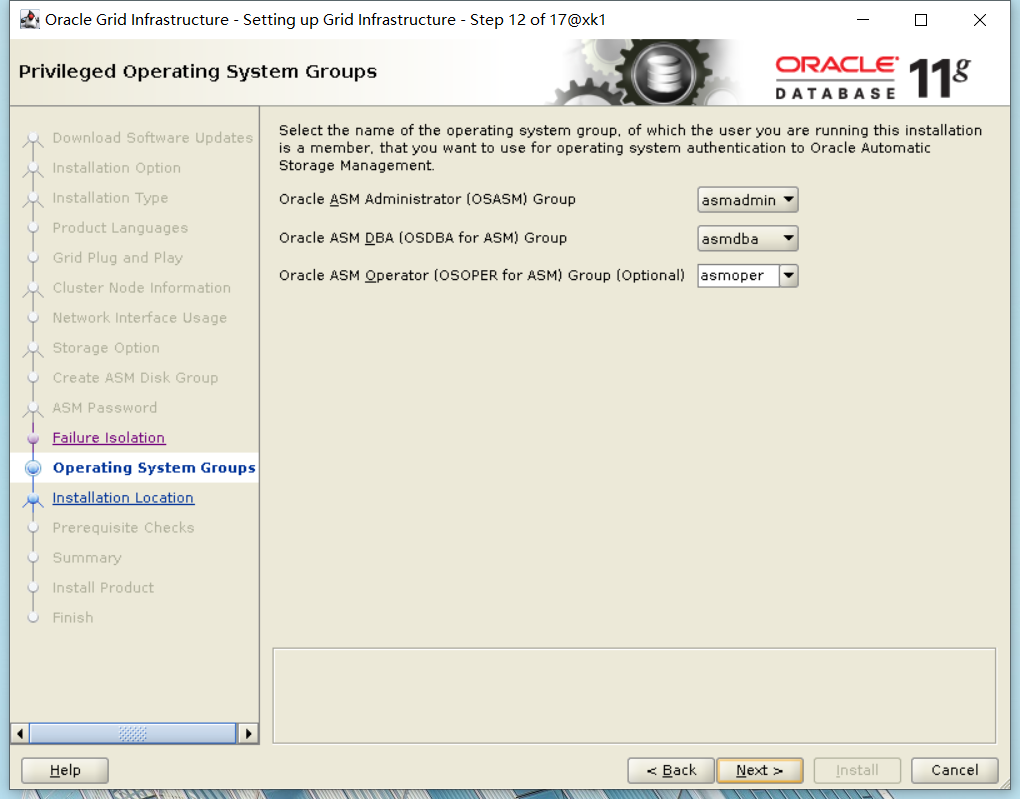1020x799 pixels.
Task: Click the ASM Password step
Action: point(105,407)
